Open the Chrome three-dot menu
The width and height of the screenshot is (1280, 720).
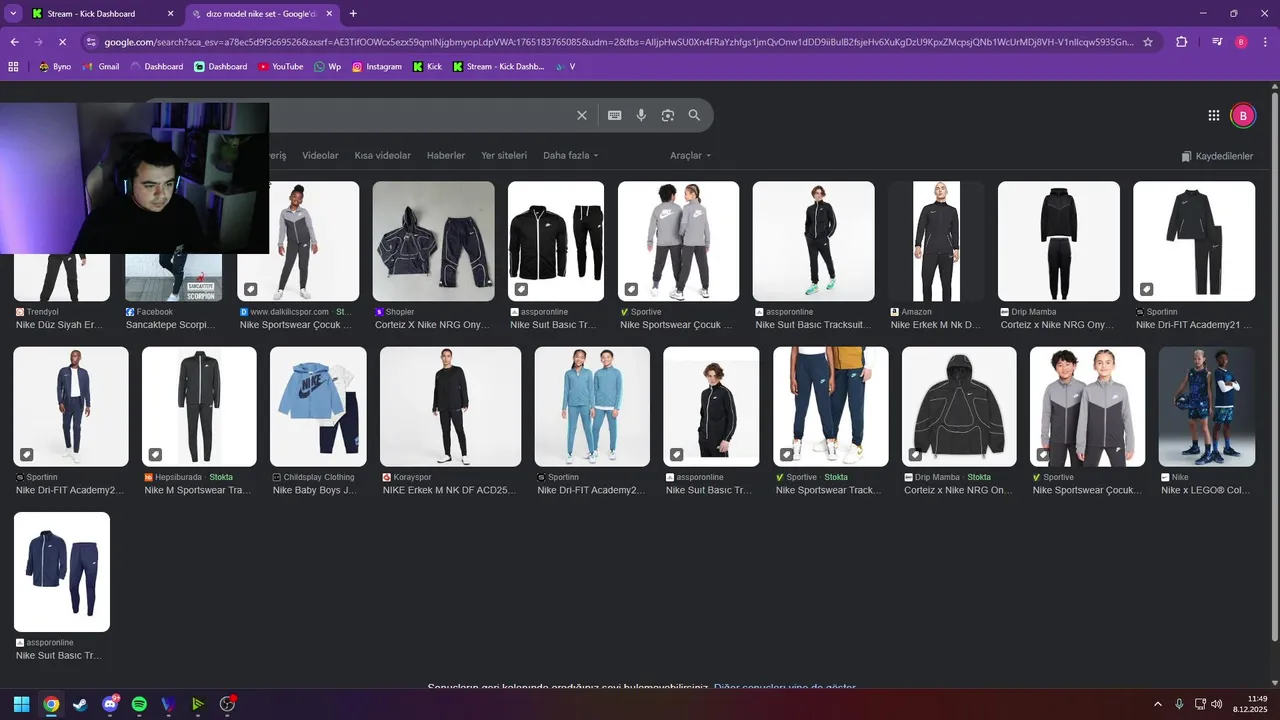[x=1265, y=42]
